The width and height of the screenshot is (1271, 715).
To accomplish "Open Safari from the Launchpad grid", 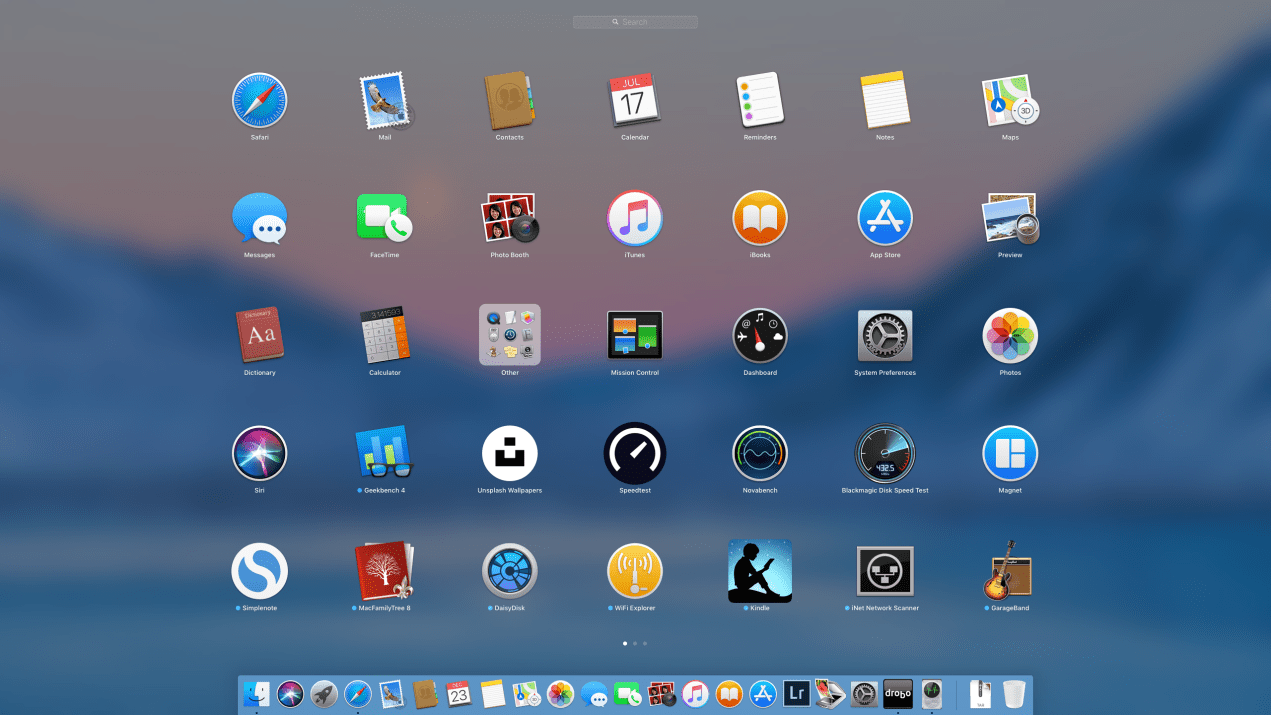I will pos(259,104).
